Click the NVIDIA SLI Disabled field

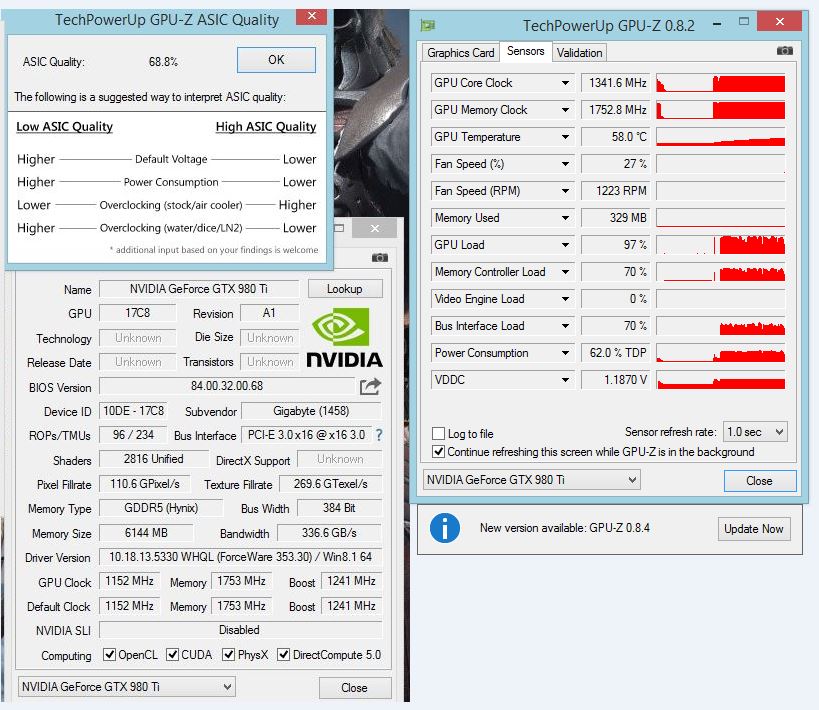pos(240,630)
